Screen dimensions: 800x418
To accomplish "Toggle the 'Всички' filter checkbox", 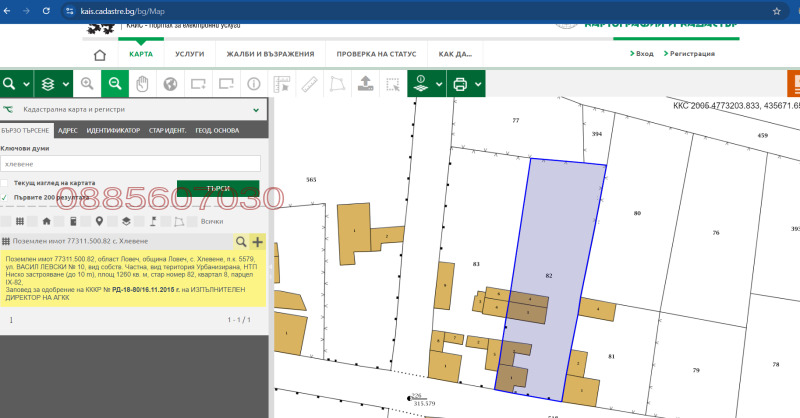I will point(193,222).
